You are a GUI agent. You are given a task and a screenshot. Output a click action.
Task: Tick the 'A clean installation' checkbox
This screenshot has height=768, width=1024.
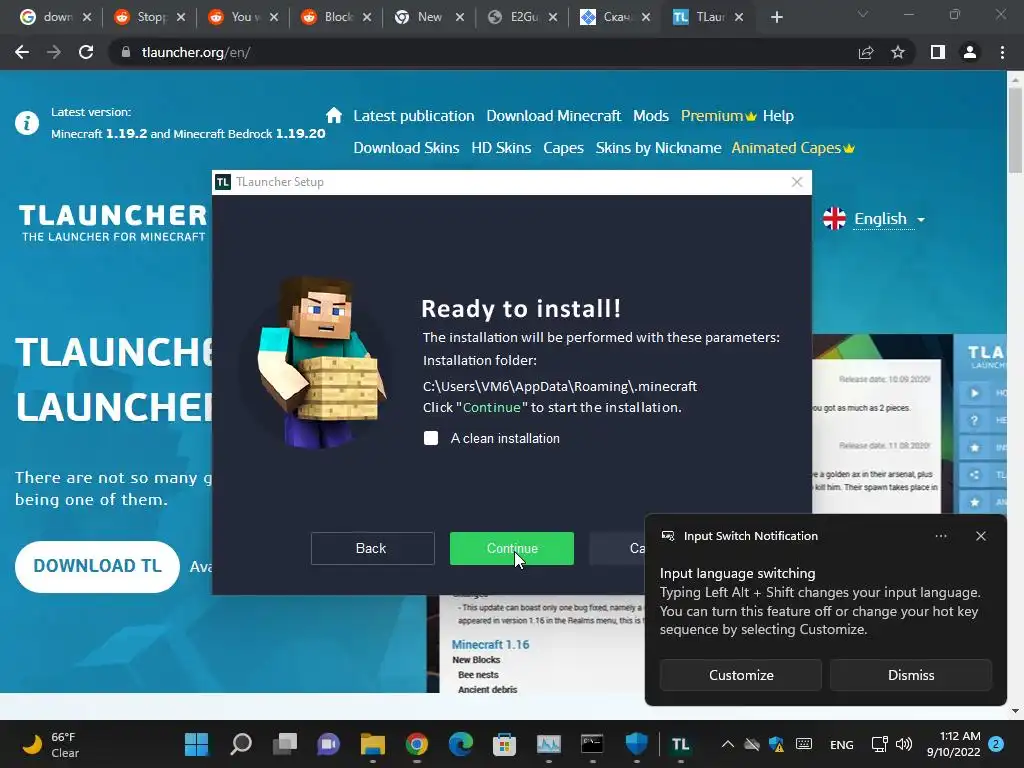click(x=431, y=438)
